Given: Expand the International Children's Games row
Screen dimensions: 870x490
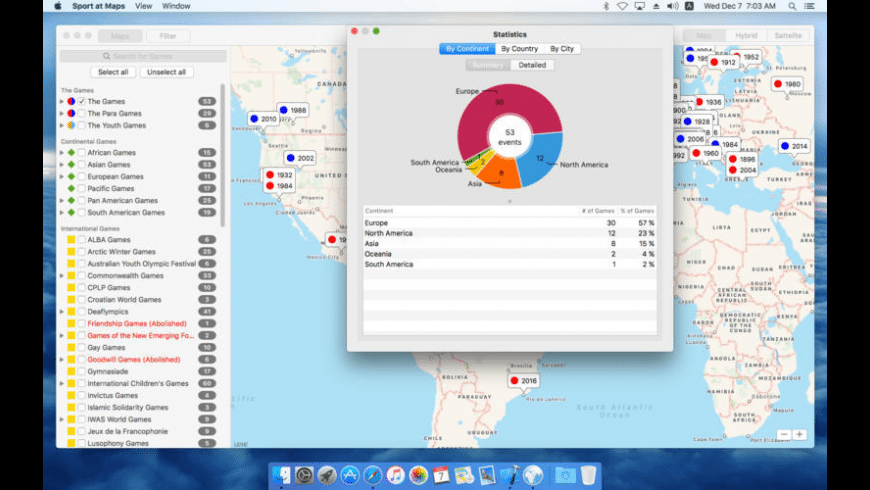Looking at the screenshot, I should (x=62, y=383).
